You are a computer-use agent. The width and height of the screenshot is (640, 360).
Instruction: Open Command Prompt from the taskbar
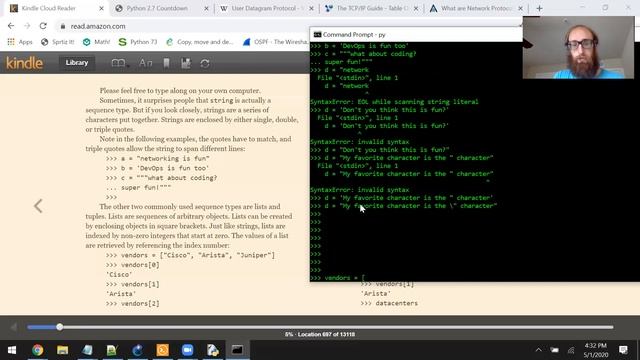238,350
